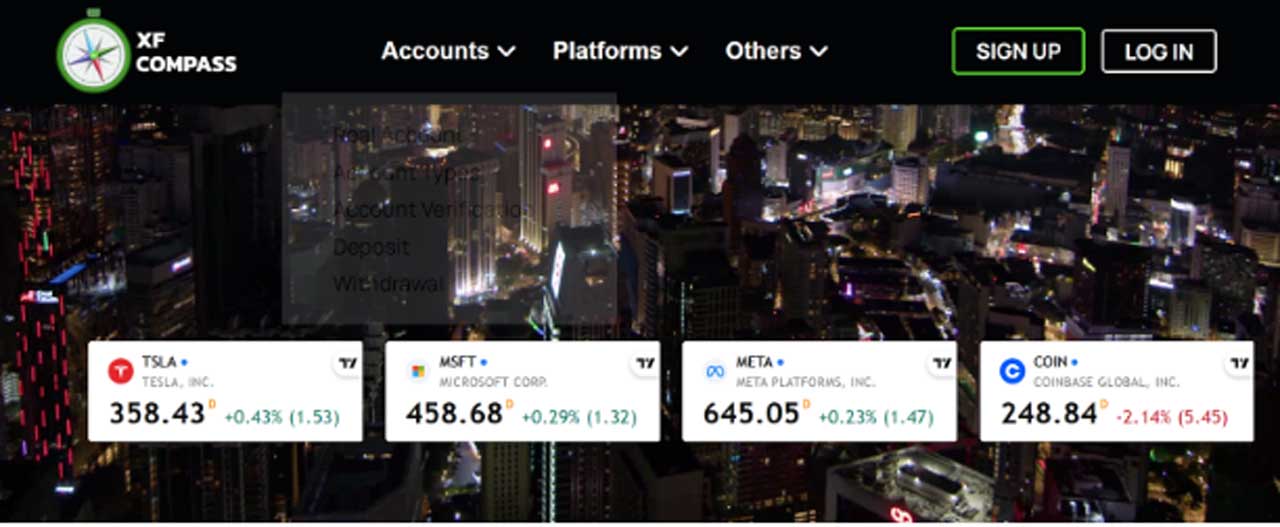The width and height of the screenshot is (1280, 527).
Task: Click the Meta logo on META card
Action: click(715, 371)
